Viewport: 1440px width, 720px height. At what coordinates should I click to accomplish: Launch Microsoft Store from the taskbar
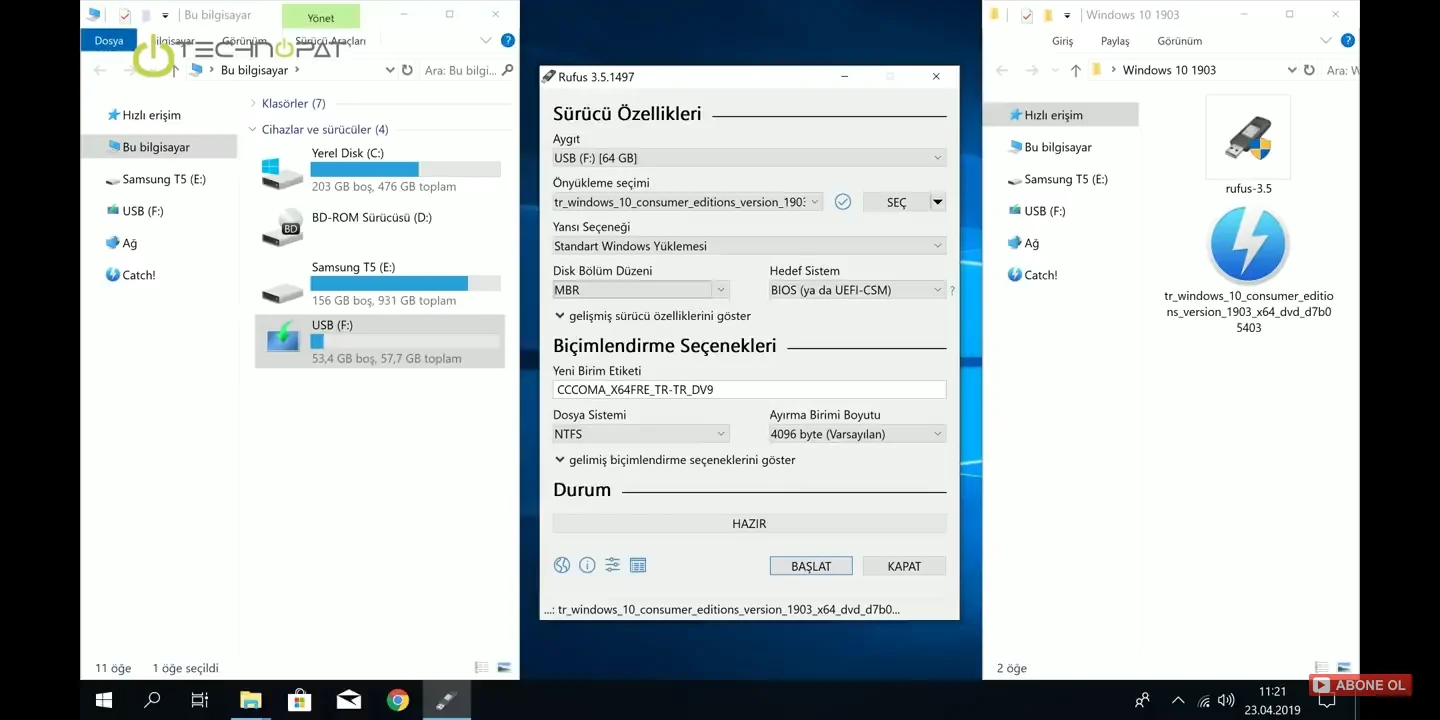(299, 700)
